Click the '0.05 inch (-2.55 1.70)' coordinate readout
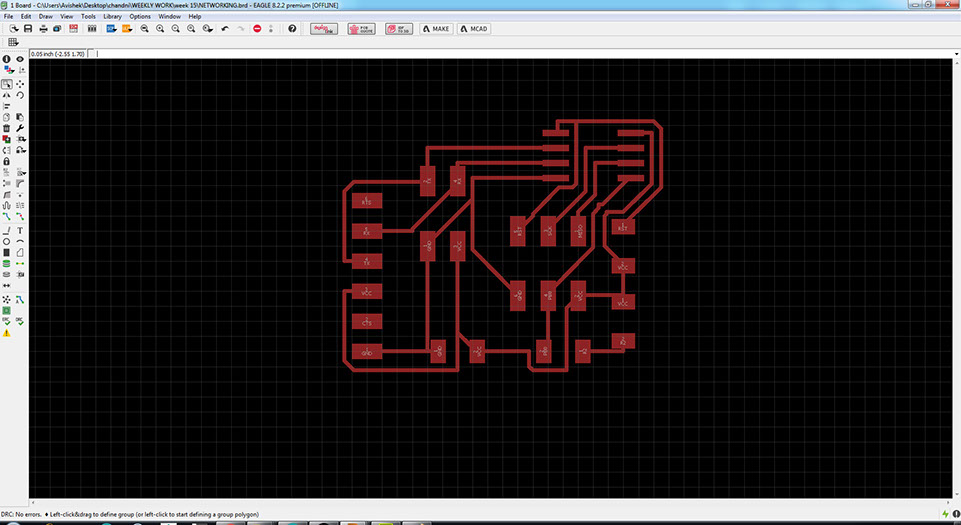Viewport: 961px width, 525px height. (58, 54)
